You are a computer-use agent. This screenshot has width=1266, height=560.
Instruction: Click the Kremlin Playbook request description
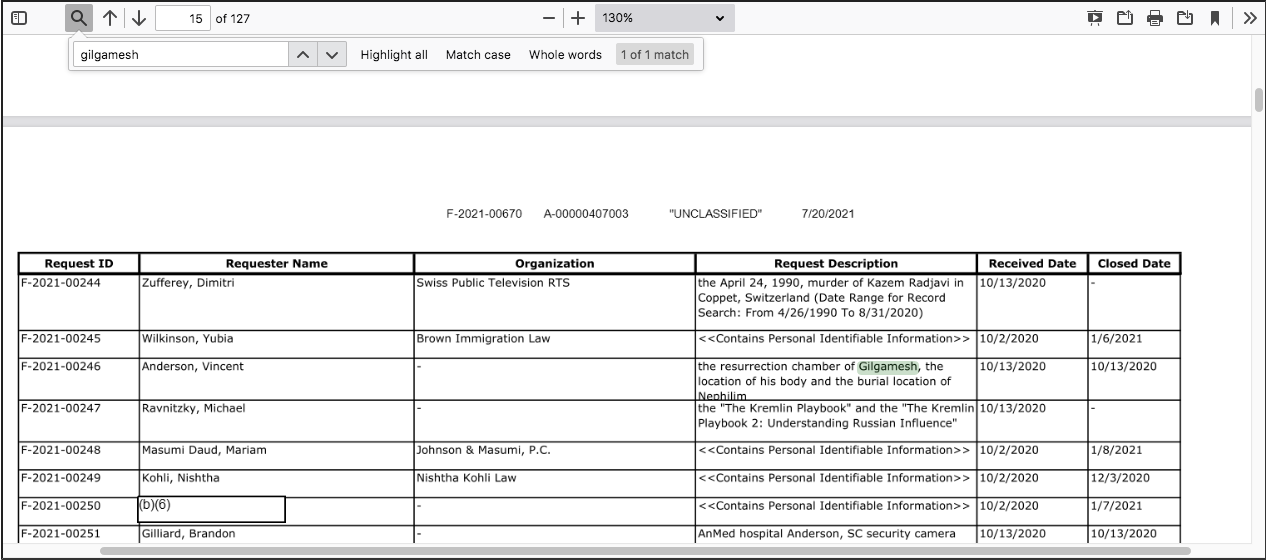point(836,416)
